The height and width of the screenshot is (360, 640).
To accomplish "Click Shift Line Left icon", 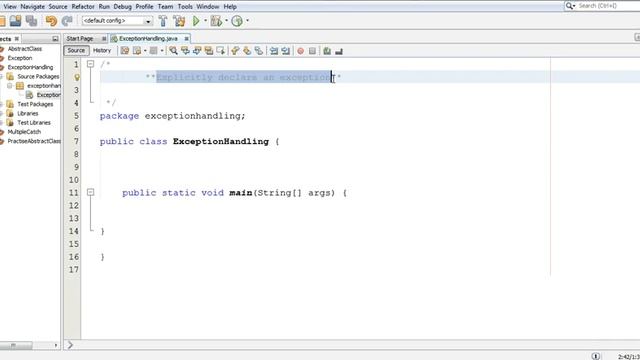I will 273,51.
